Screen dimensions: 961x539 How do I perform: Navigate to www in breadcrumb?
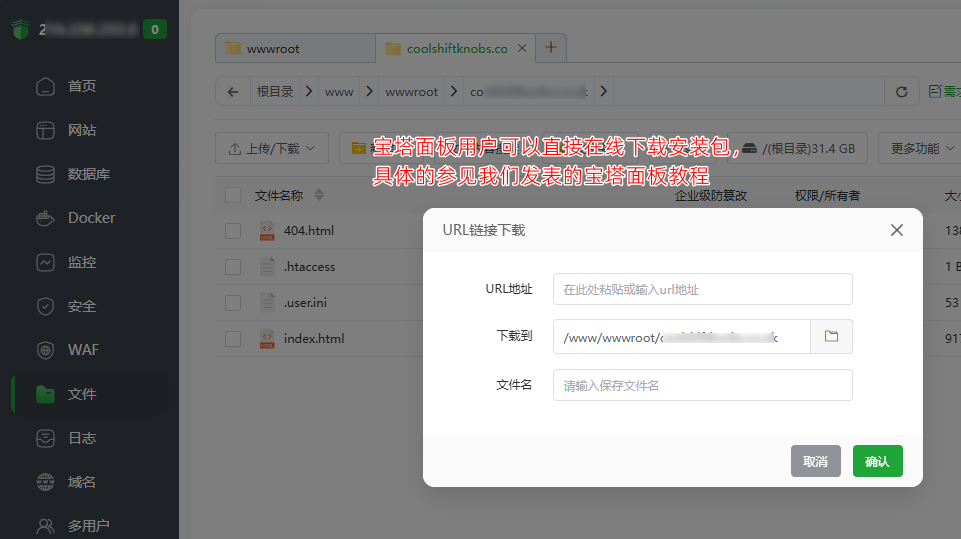tap(339, 92)
